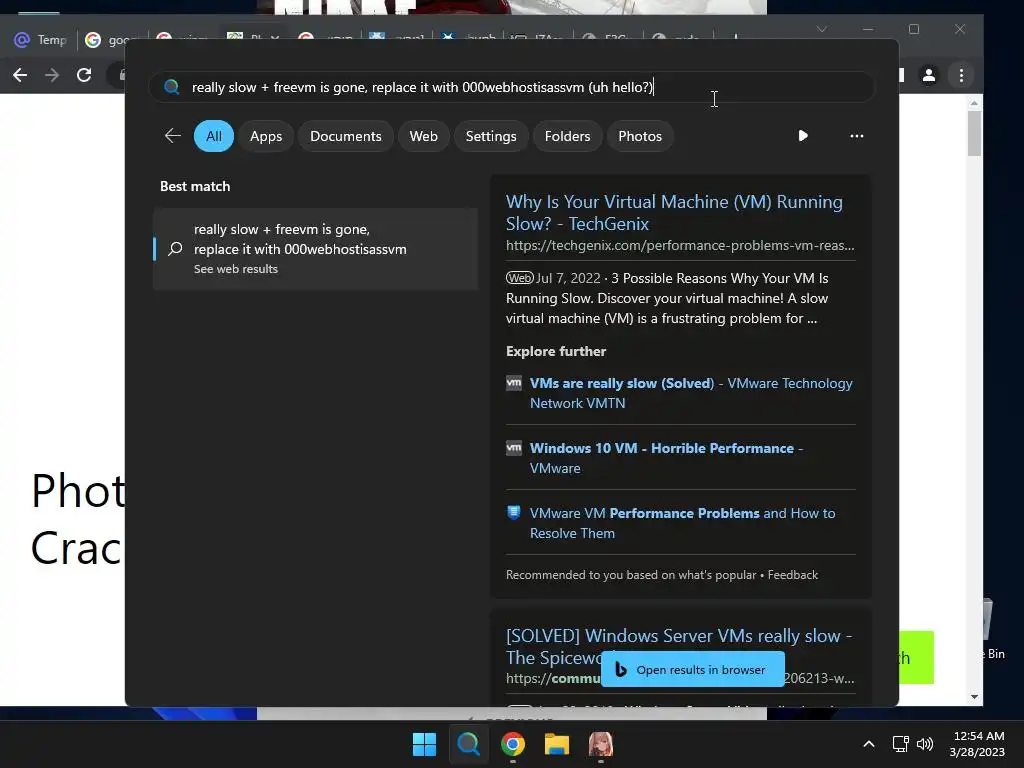Open the clock and date flyout
The image size is (1024, 768).
click(x=977, y=744)
